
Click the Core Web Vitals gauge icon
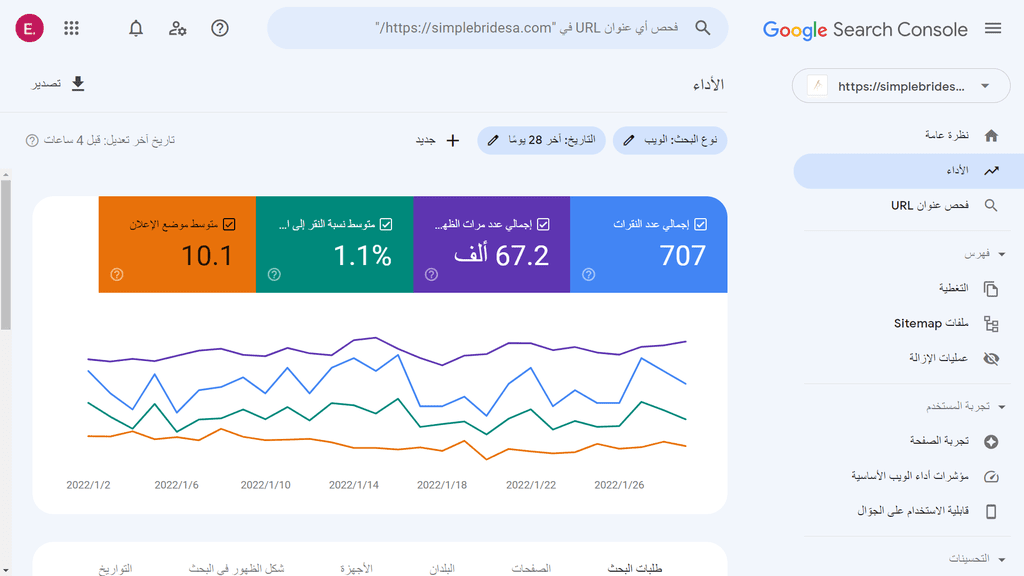[991, 476]
